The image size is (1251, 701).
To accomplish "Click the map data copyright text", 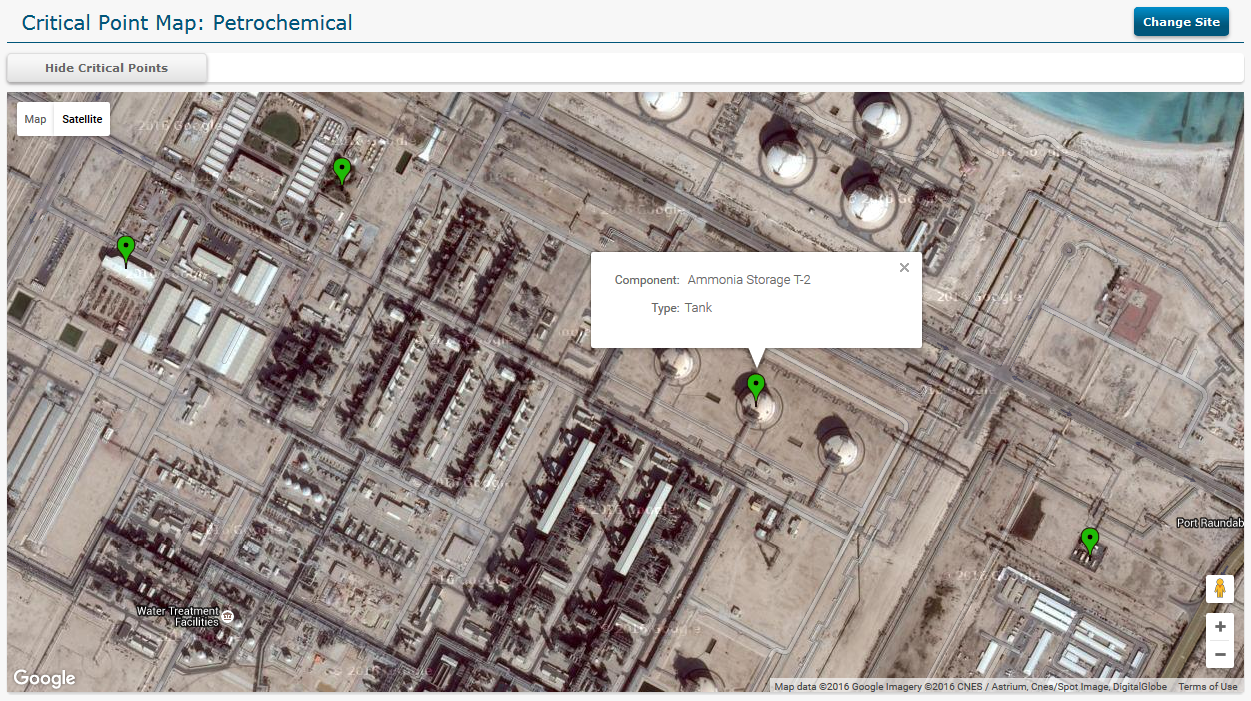I will (970, 687).
